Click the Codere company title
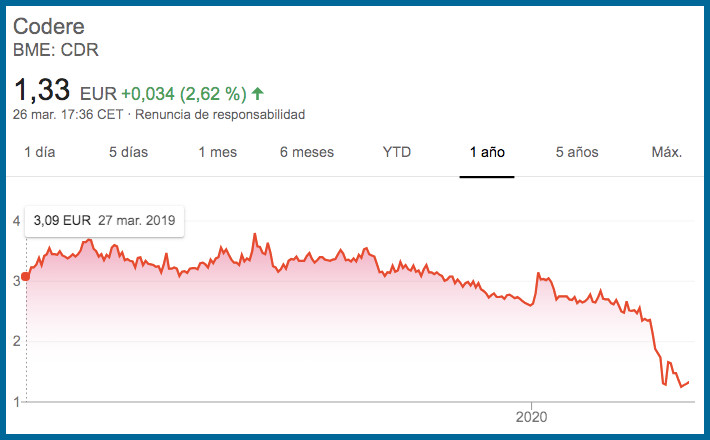The height and width of the screenshot is (440, 710). pyautogui.click(x=49, y=26)
